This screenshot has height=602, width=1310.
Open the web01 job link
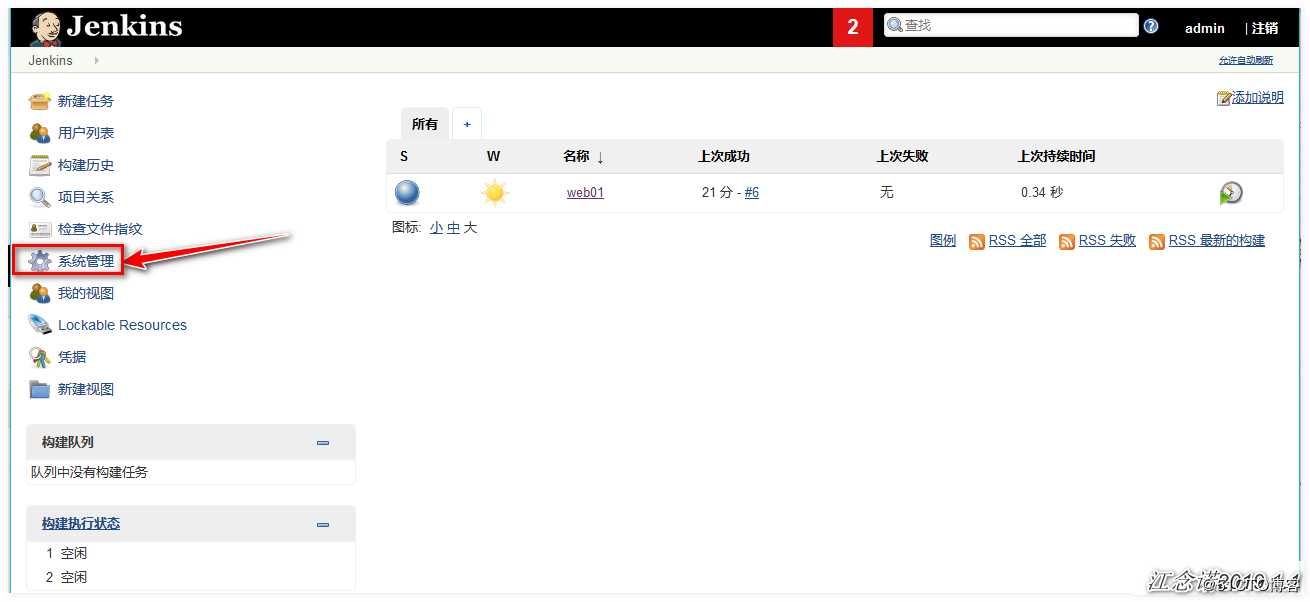pos(585,193)
